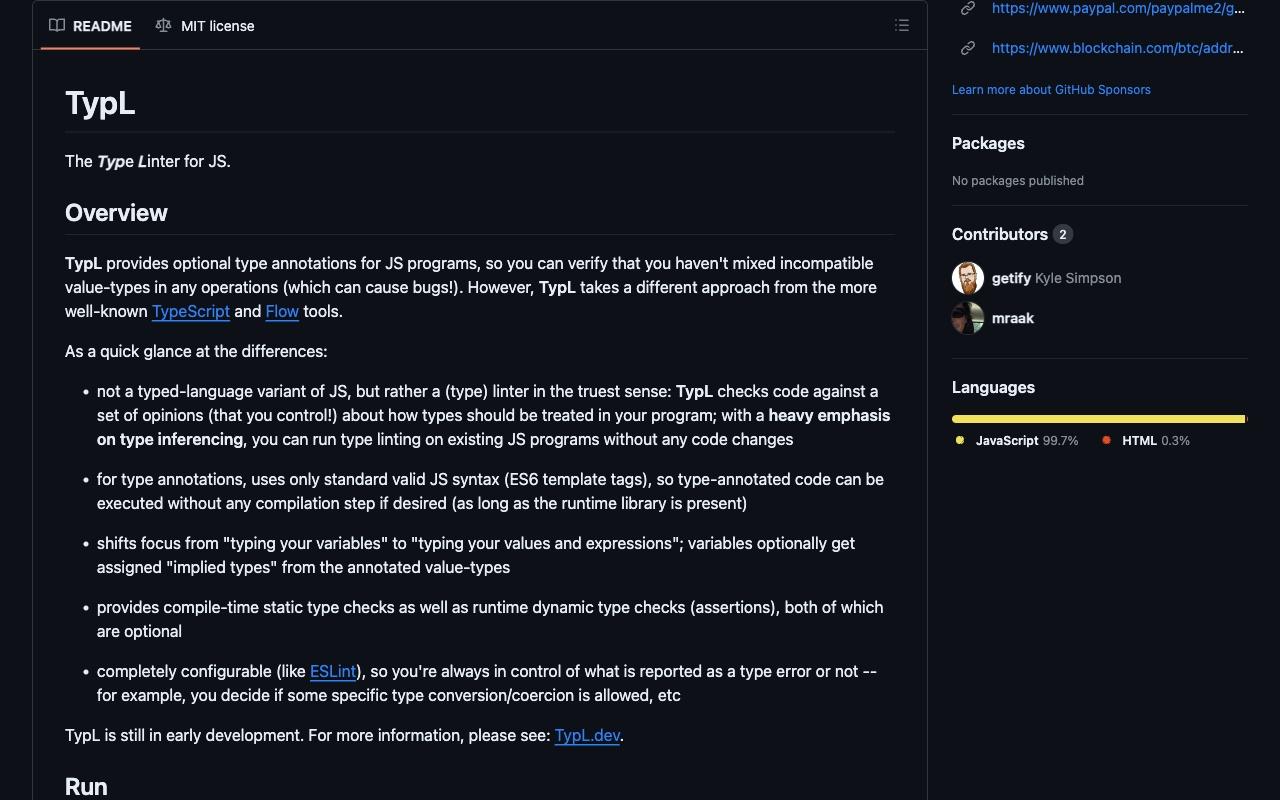Image resolution: width=1280 pixels, height=800 pixels.
Task: Click the 'No packages published' text
Action: click(x=1018, y=181)
